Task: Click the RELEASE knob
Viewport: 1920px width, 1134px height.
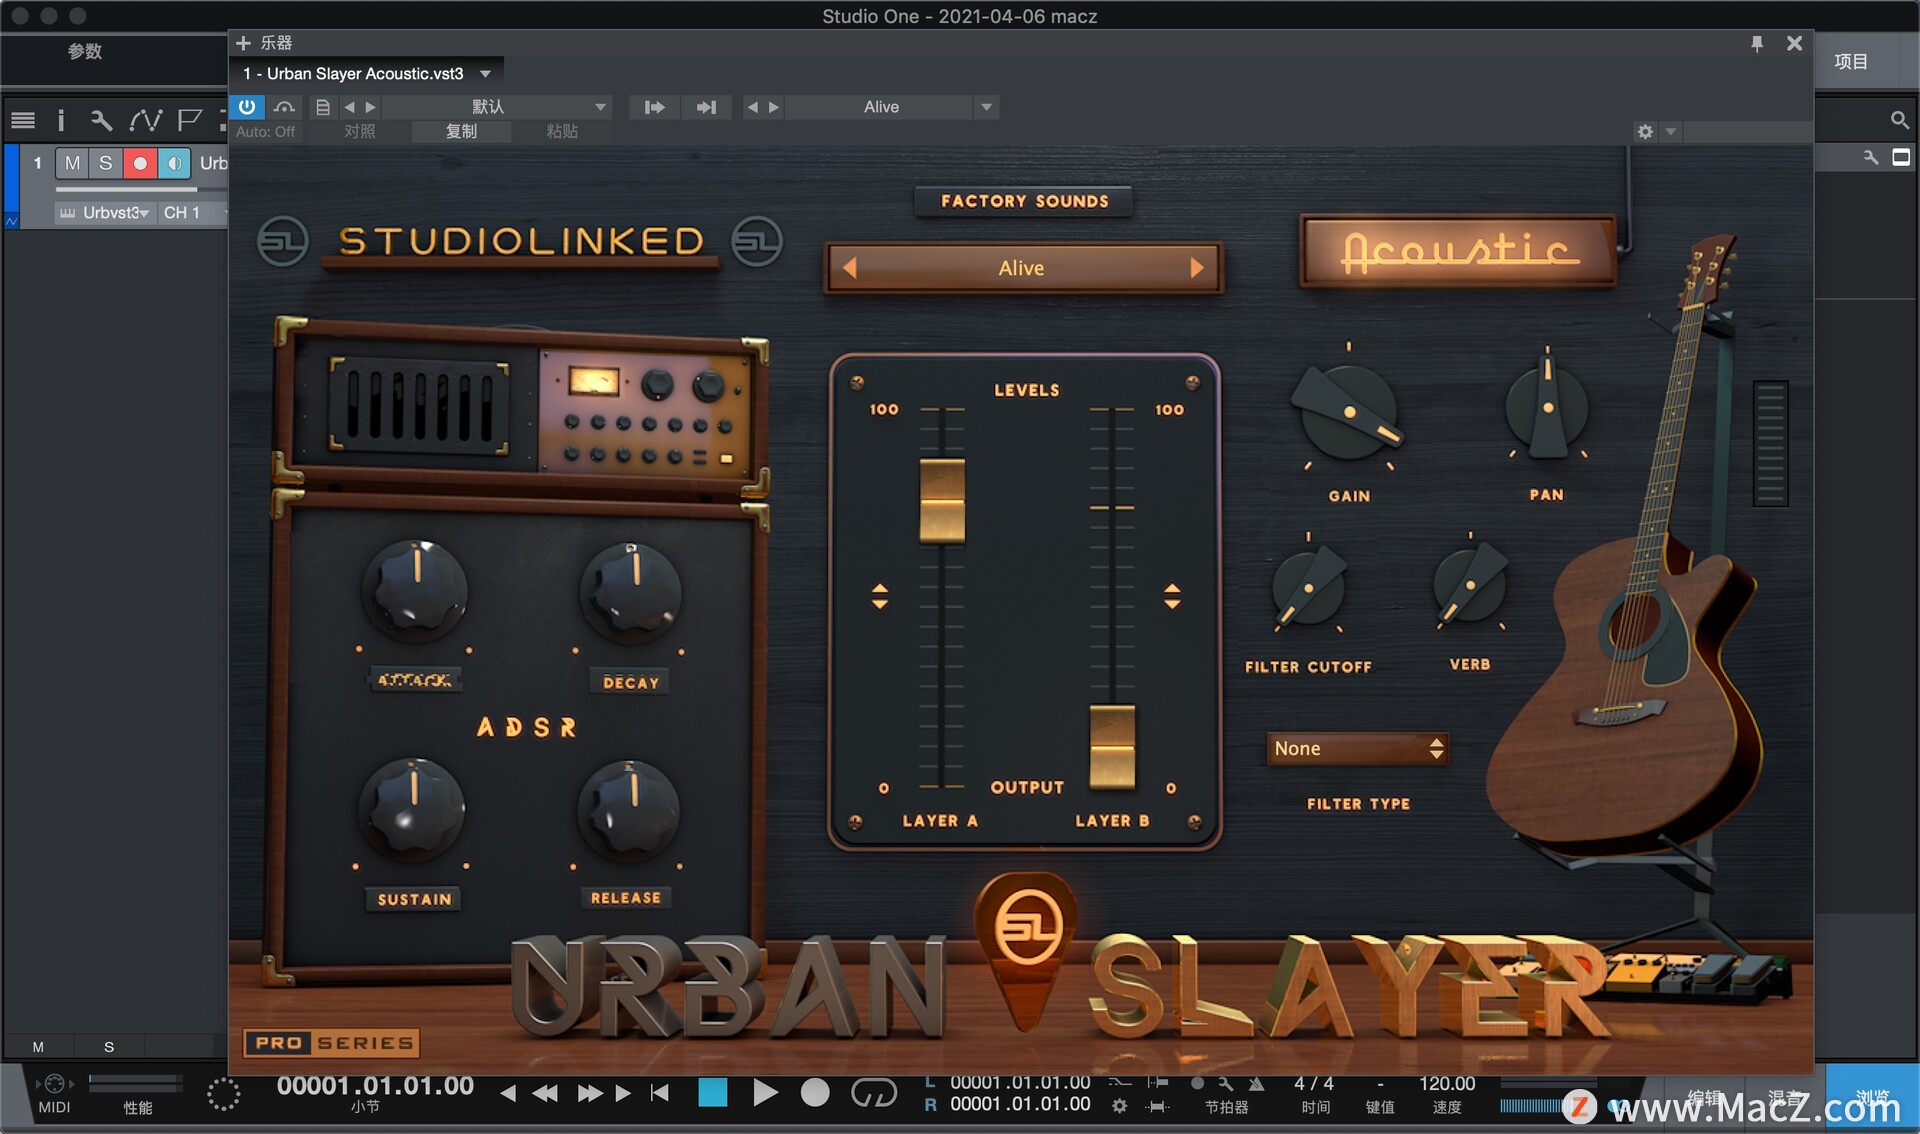Action: [629, 810]
